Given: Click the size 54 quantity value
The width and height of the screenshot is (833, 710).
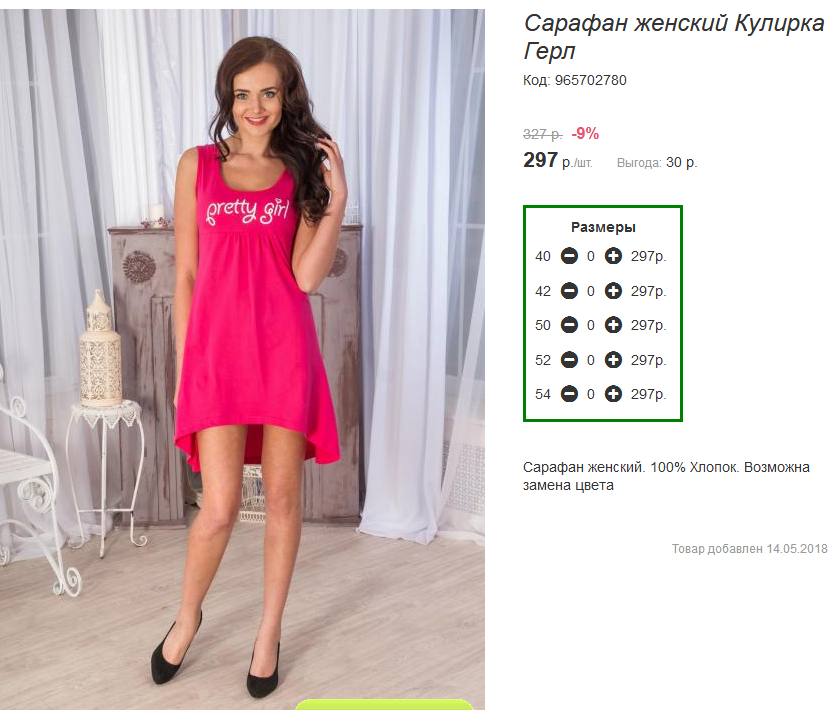Looking at the screenshot, I should (591, 394).
